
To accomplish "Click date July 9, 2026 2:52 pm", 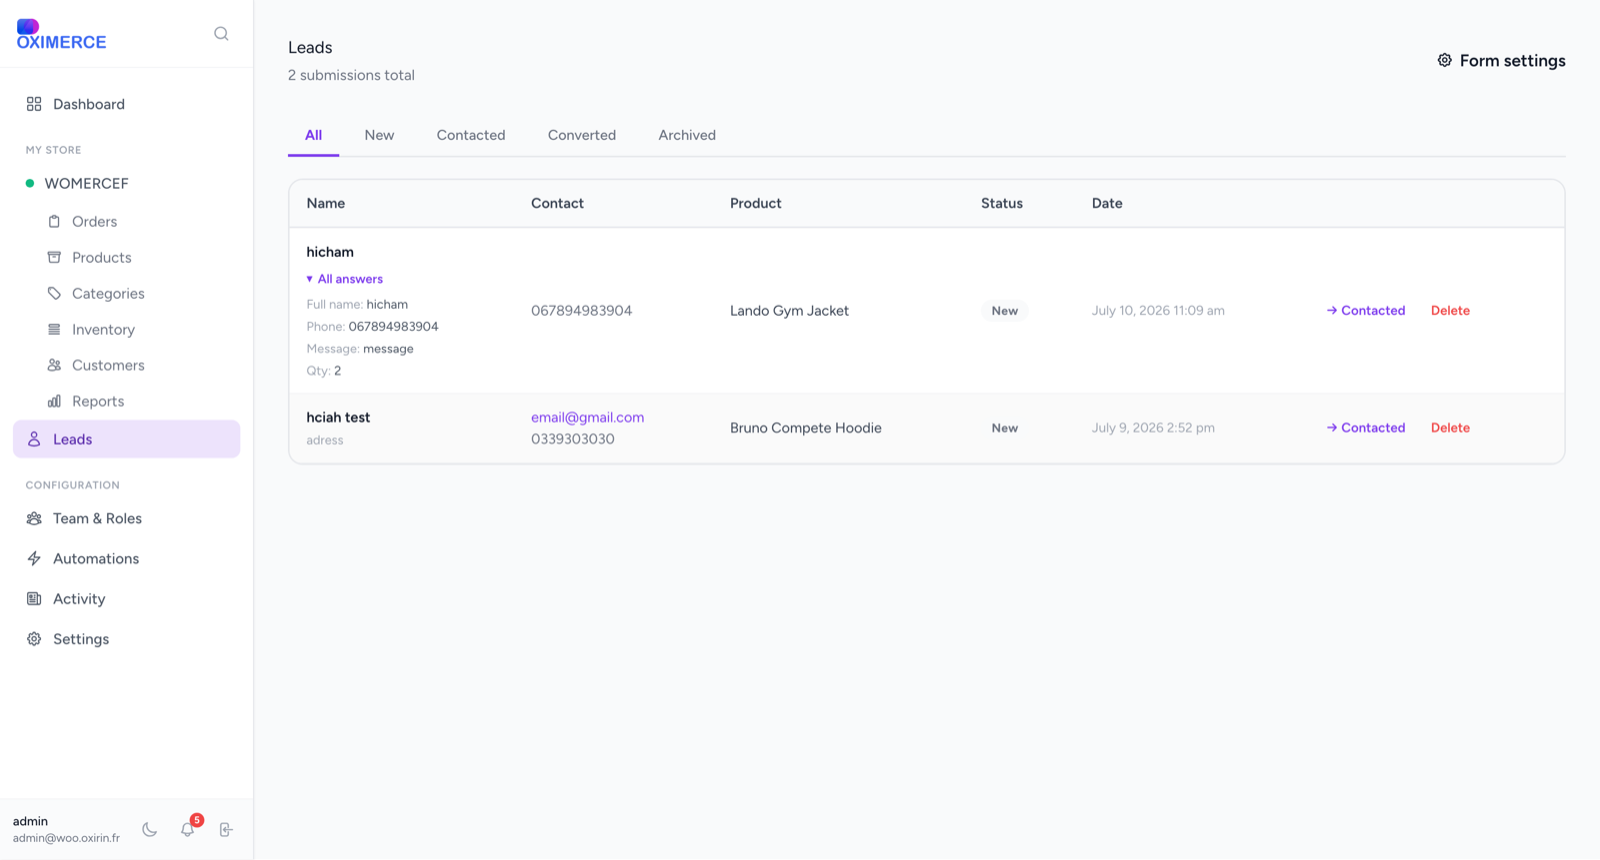I will 1153,428.
